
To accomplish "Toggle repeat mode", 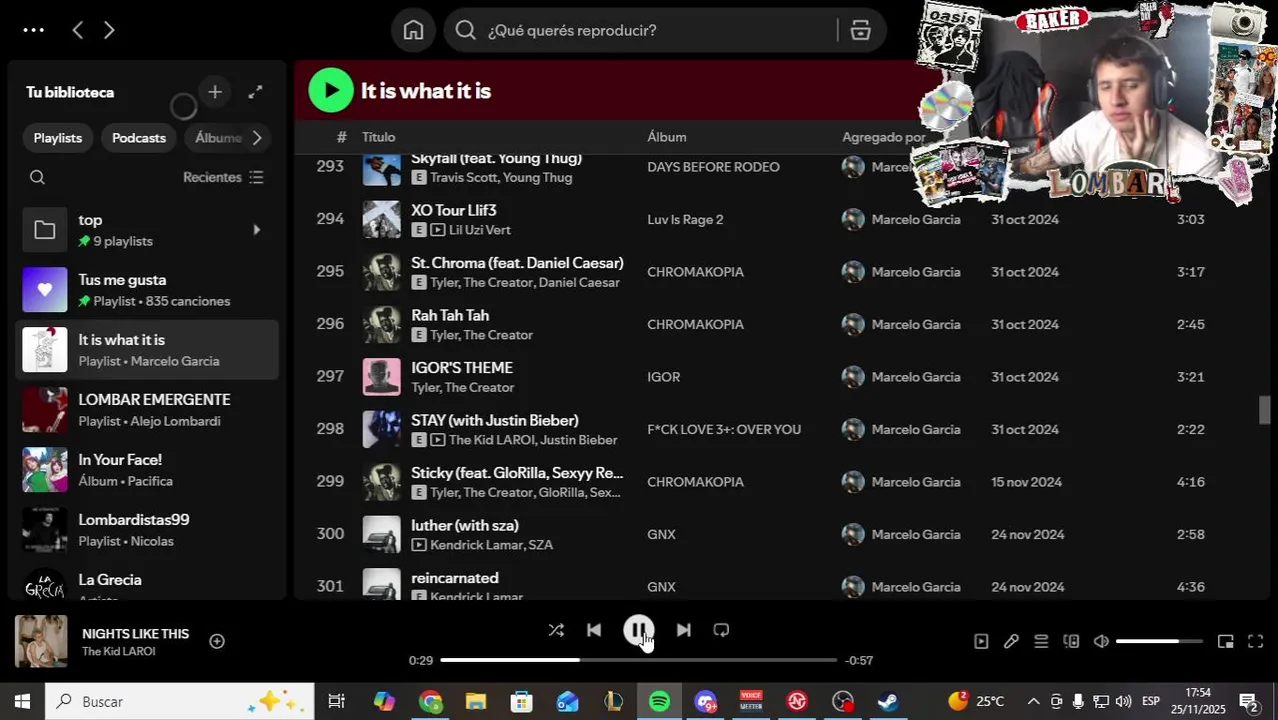I will point(721,630).
